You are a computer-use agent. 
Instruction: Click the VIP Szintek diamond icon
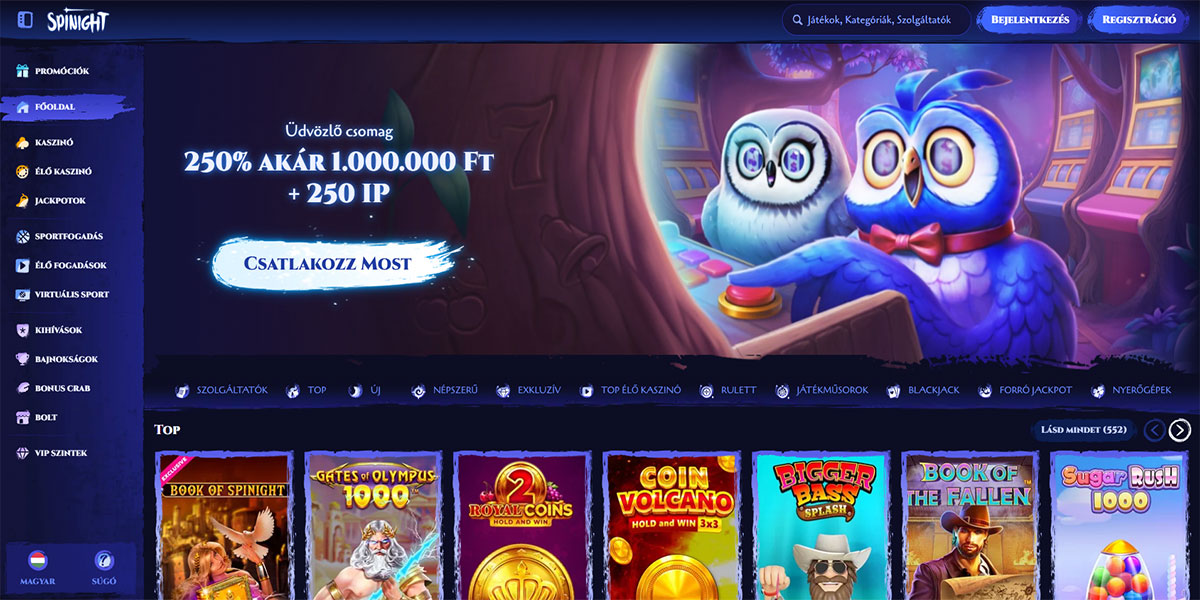coord(23,453)
